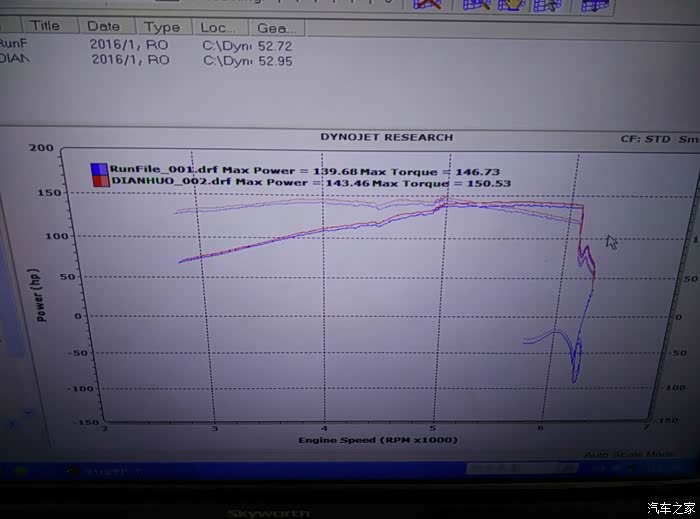This screenshot has height=519, width=700.
Task: Click the graph icon with red X
Action: 427,4
